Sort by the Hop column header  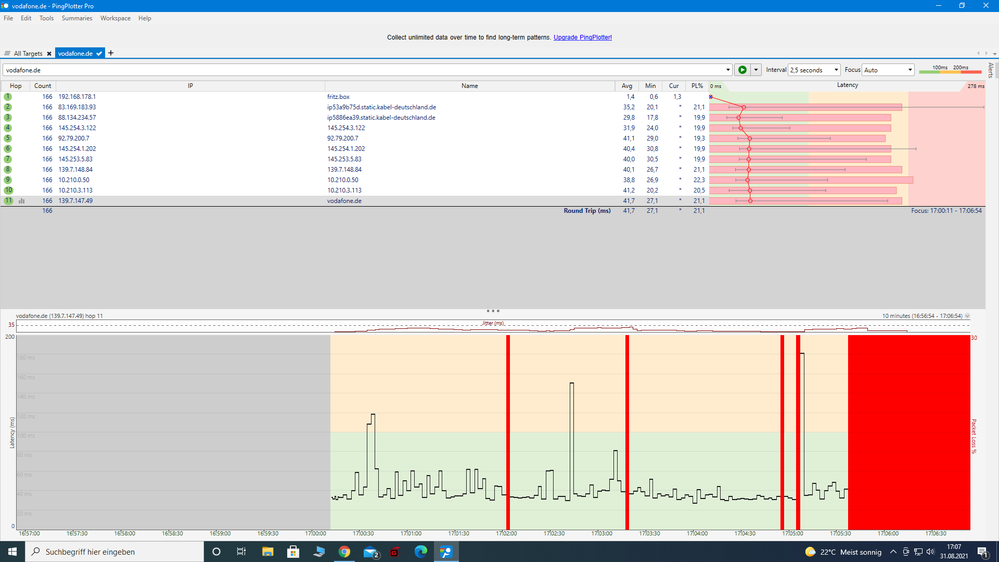(x=15, y=86)
